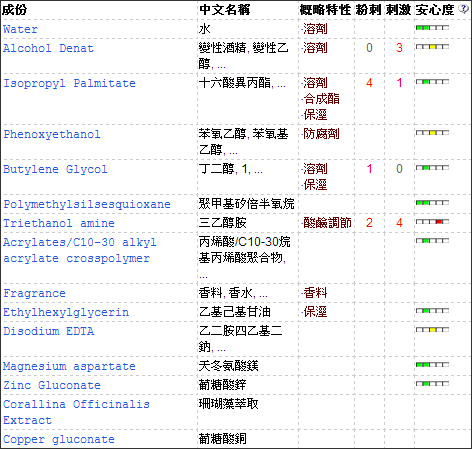The width and height of the screenshot is (472, 449).
Task: Click the 成份 column header
Action: click(14, 10)
